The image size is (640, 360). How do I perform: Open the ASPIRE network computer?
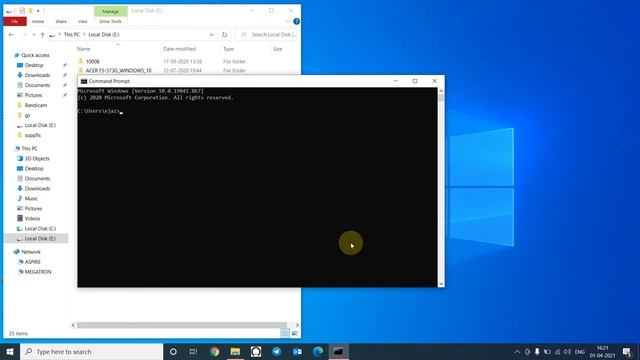(x=33, y=262)
